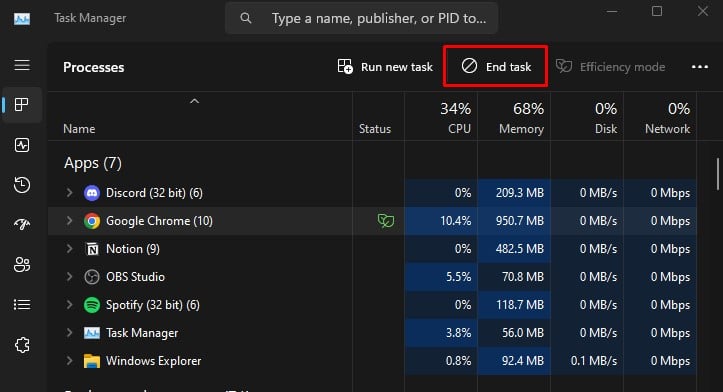Sort by the Status column

(375, 129)
